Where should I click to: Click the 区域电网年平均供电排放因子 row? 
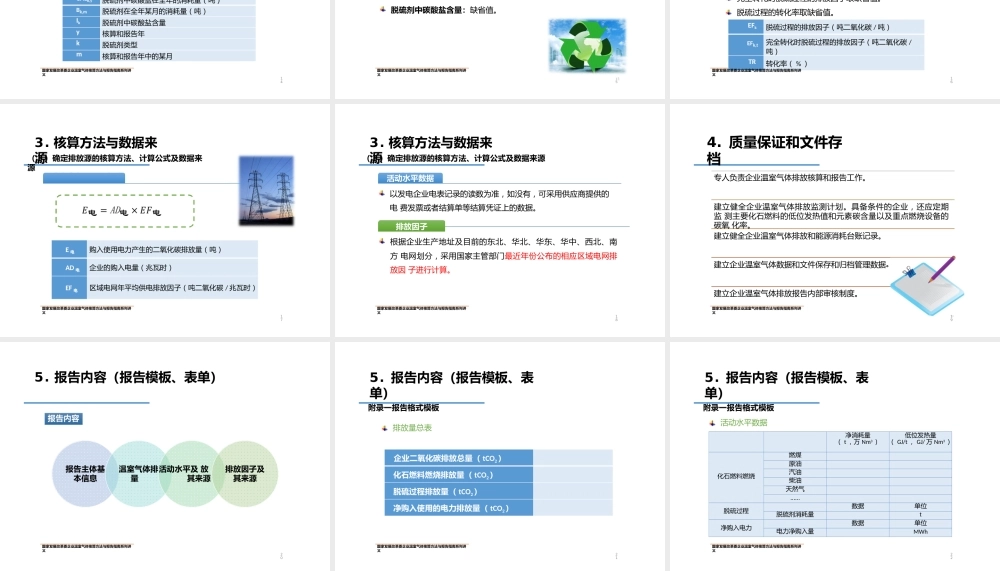[x=155, y=288]
